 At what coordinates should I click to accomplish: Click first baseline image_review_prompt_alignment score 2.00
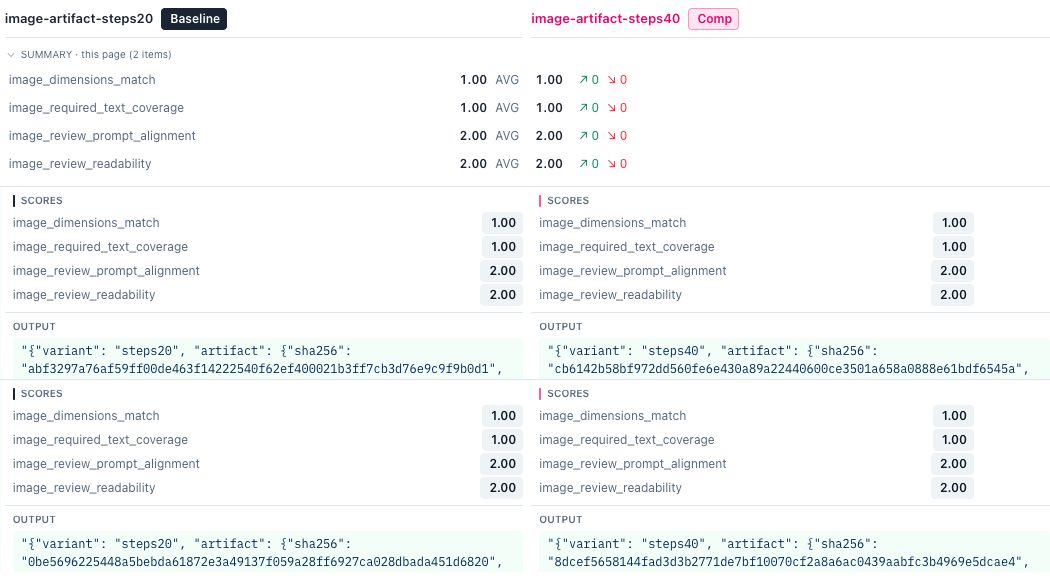pyautogui.click(x=502, y=271)
